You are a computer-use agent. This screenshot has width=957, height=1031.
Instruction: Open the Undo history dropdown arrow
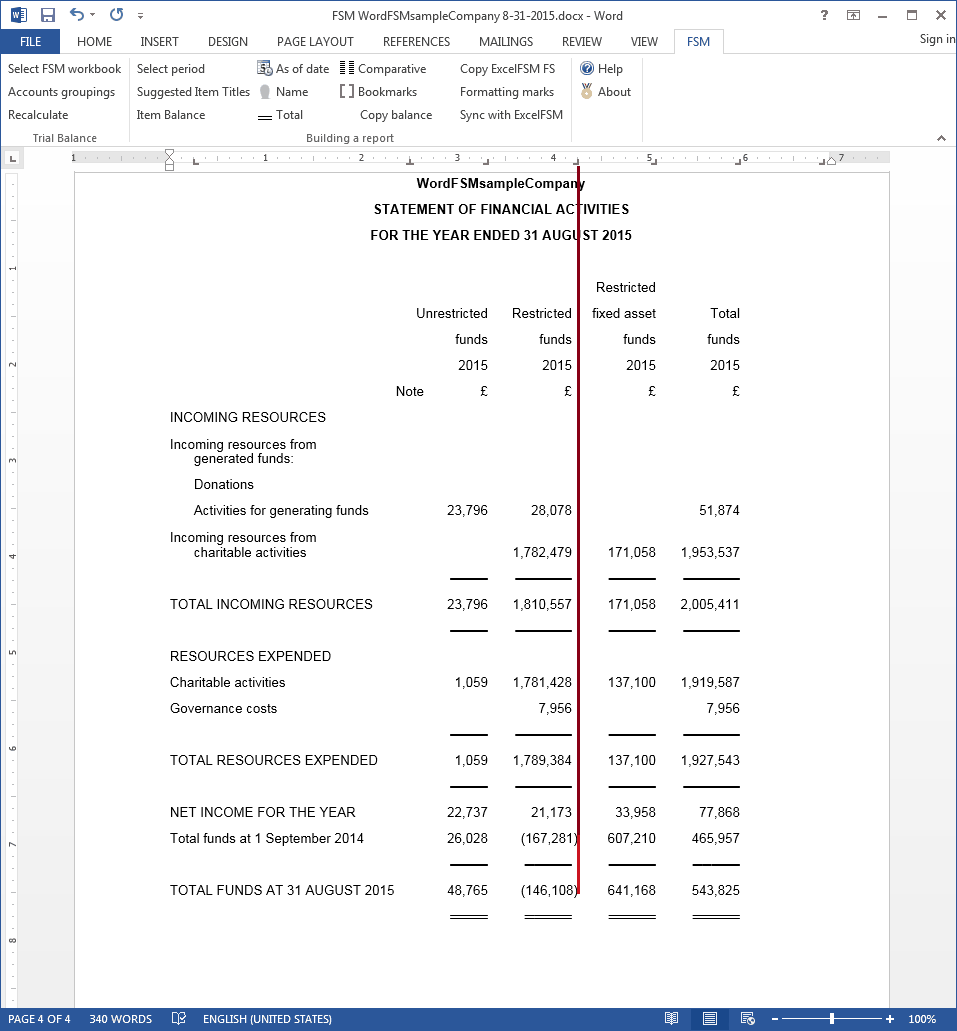click(x=93, y=15)
